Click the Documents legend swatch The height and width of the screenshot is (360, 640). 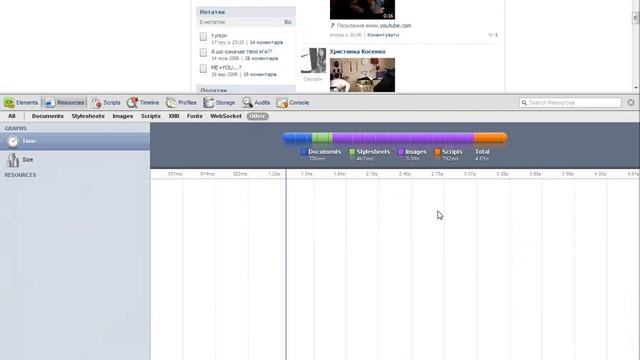tap(304, 152)
